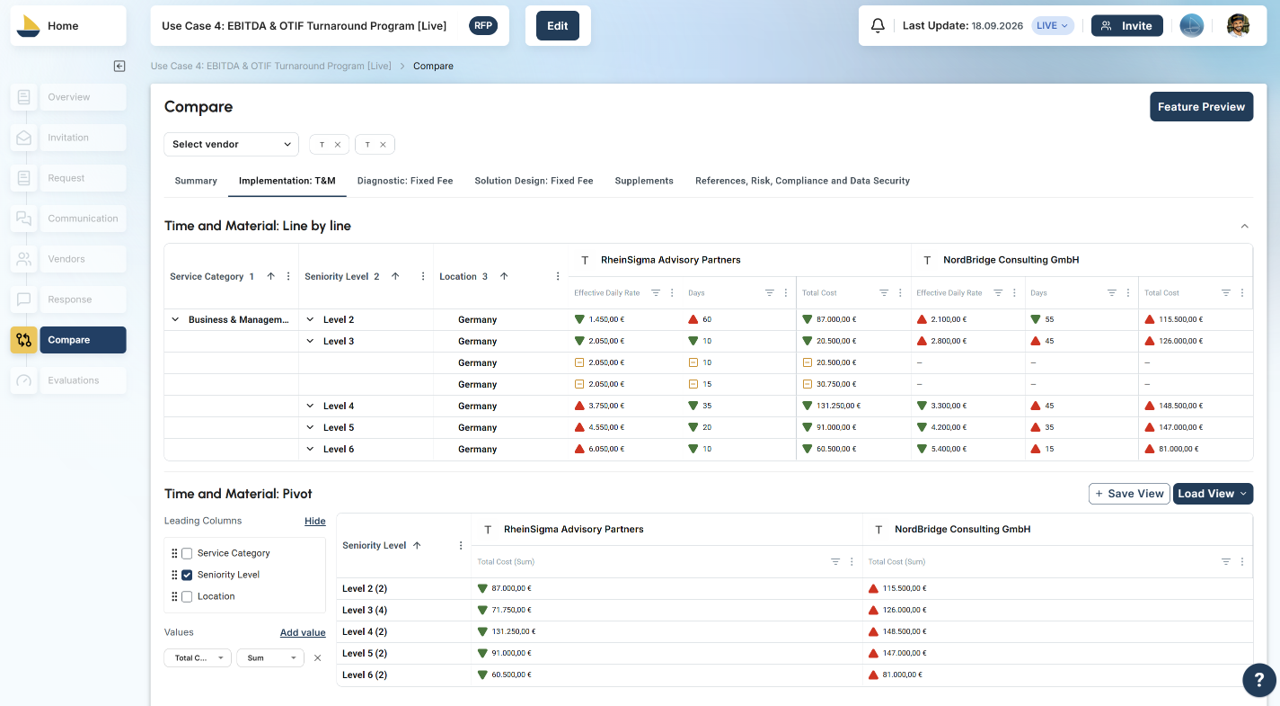Click the sailboat Home logo
This screenshot has width=1280, height=706.
click(x=29, y=26)
